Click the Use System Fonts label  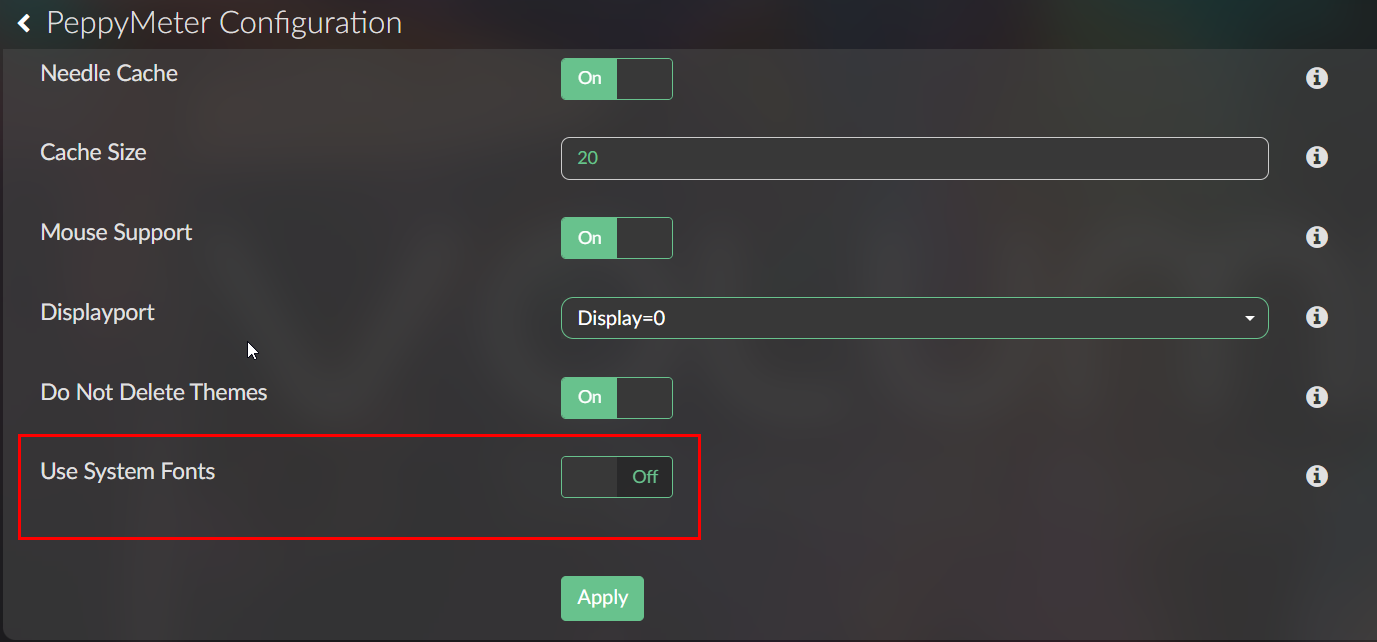click(128, 471)
